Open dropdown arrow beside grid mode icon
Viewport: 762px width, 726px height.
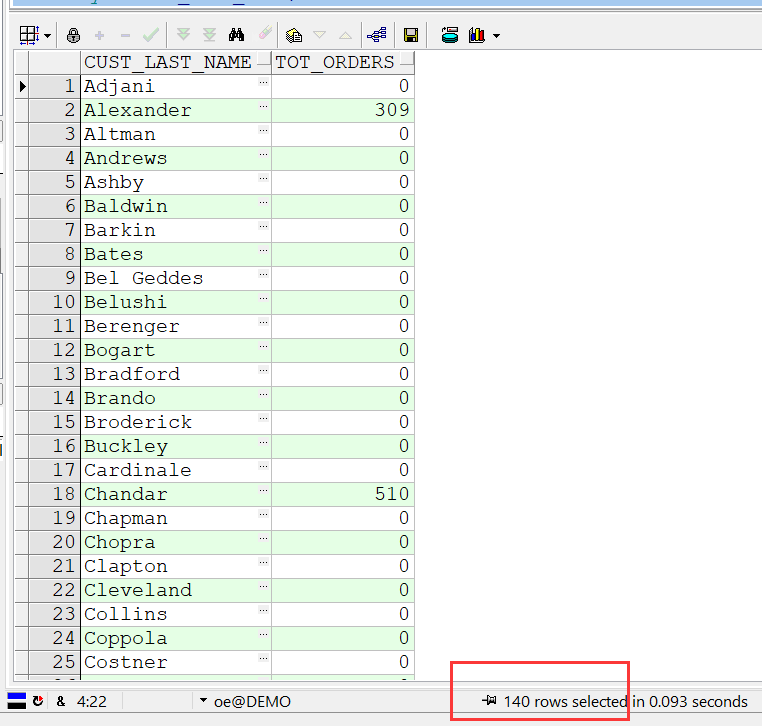(47, 36)
